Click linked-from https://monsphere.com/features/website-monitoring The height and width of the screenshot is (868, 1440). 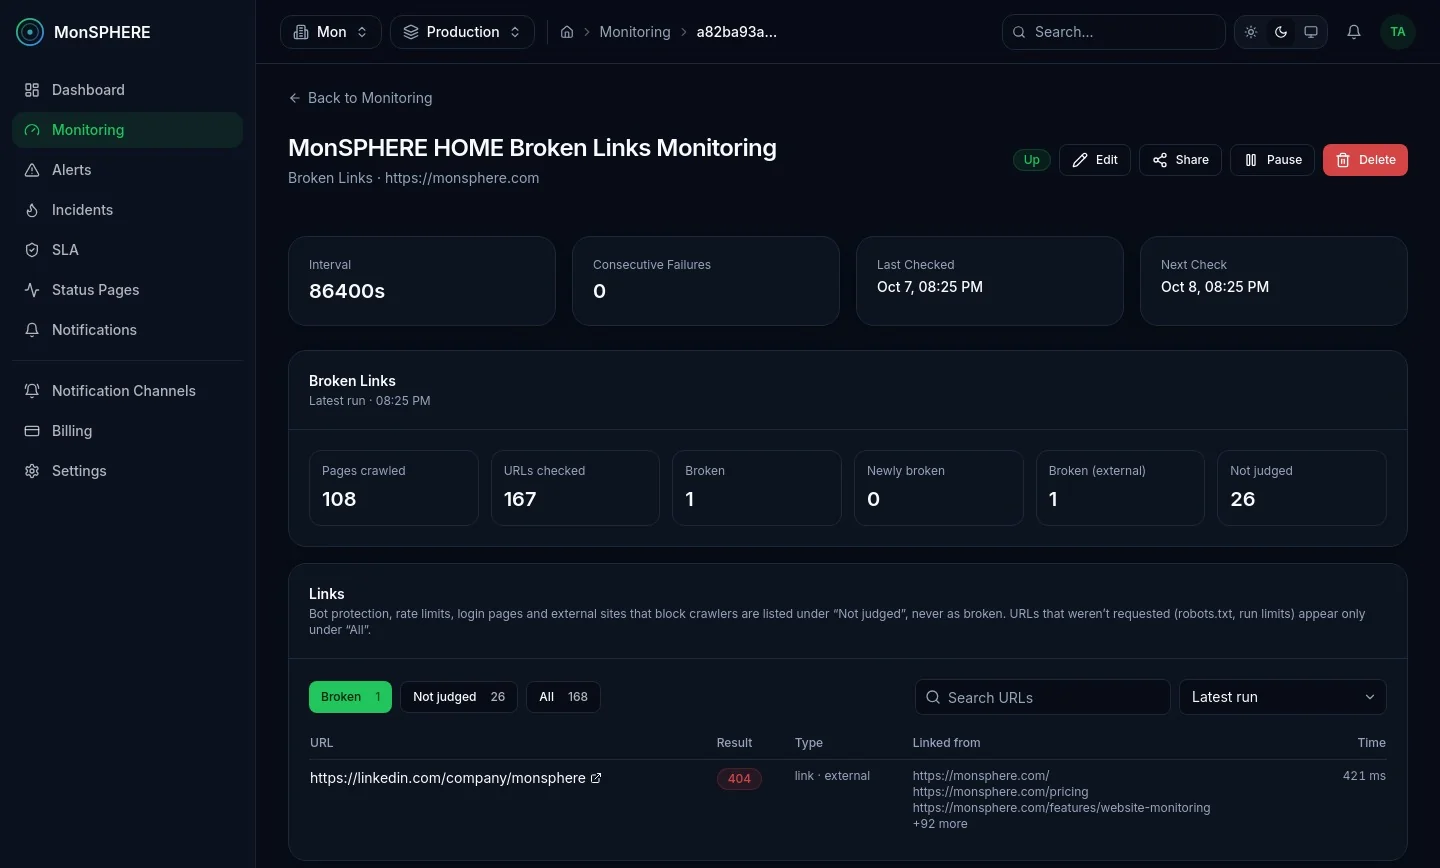[1061, 808]
